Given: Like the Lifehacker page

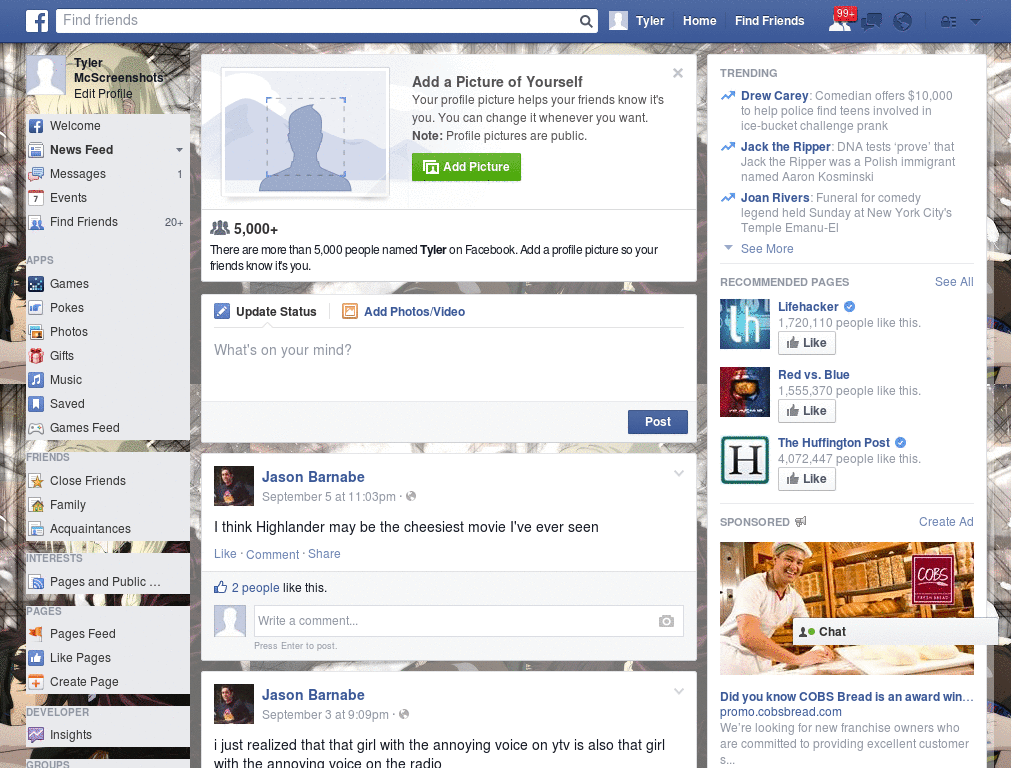Looking at the screenshot, I should pyautogui.click(x=807, y=343).
